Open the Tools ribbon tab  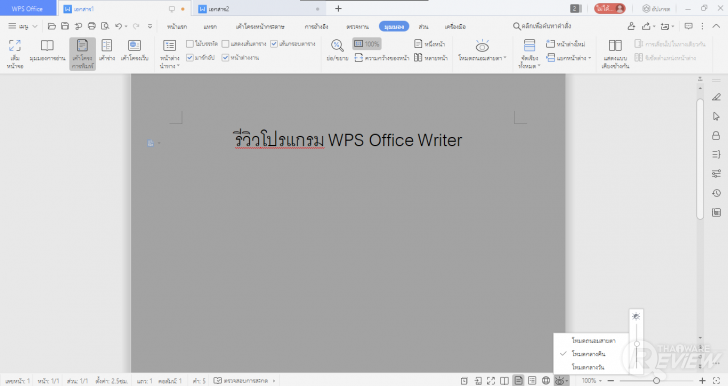(455, 26)
